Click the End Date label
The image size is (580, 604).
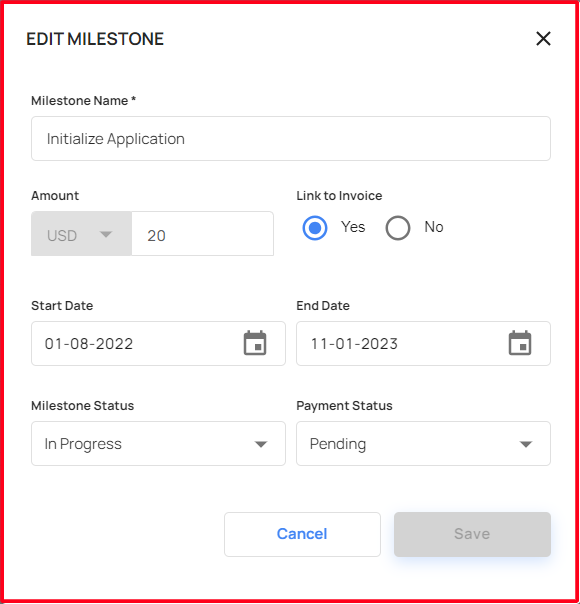pos(323,306)
